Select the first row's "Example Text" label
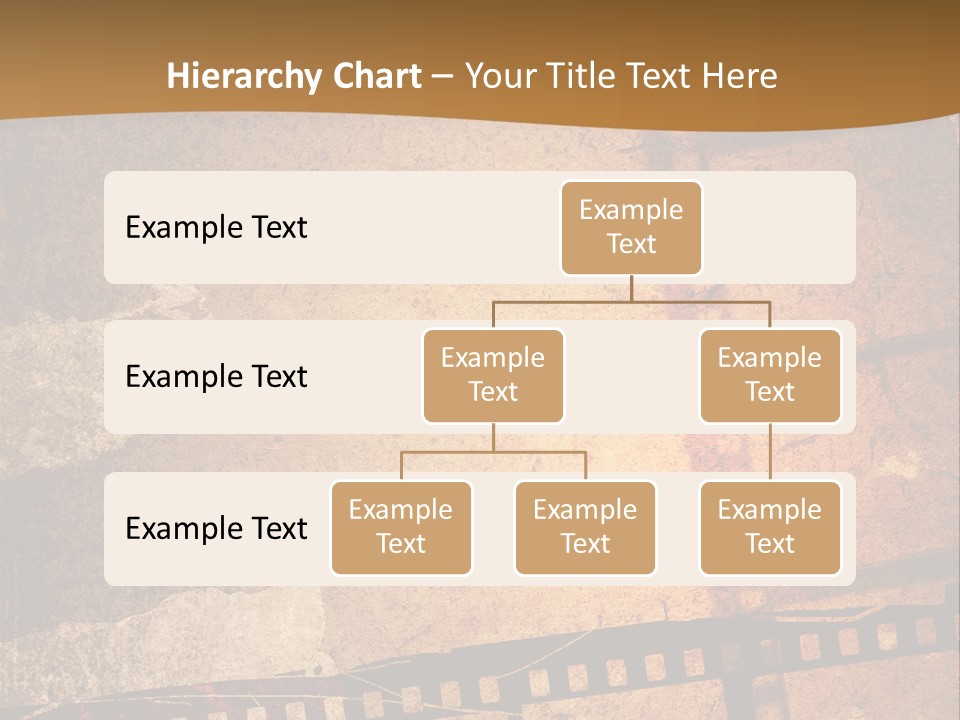This screenshot has width=960, height=720. [216, 227]
